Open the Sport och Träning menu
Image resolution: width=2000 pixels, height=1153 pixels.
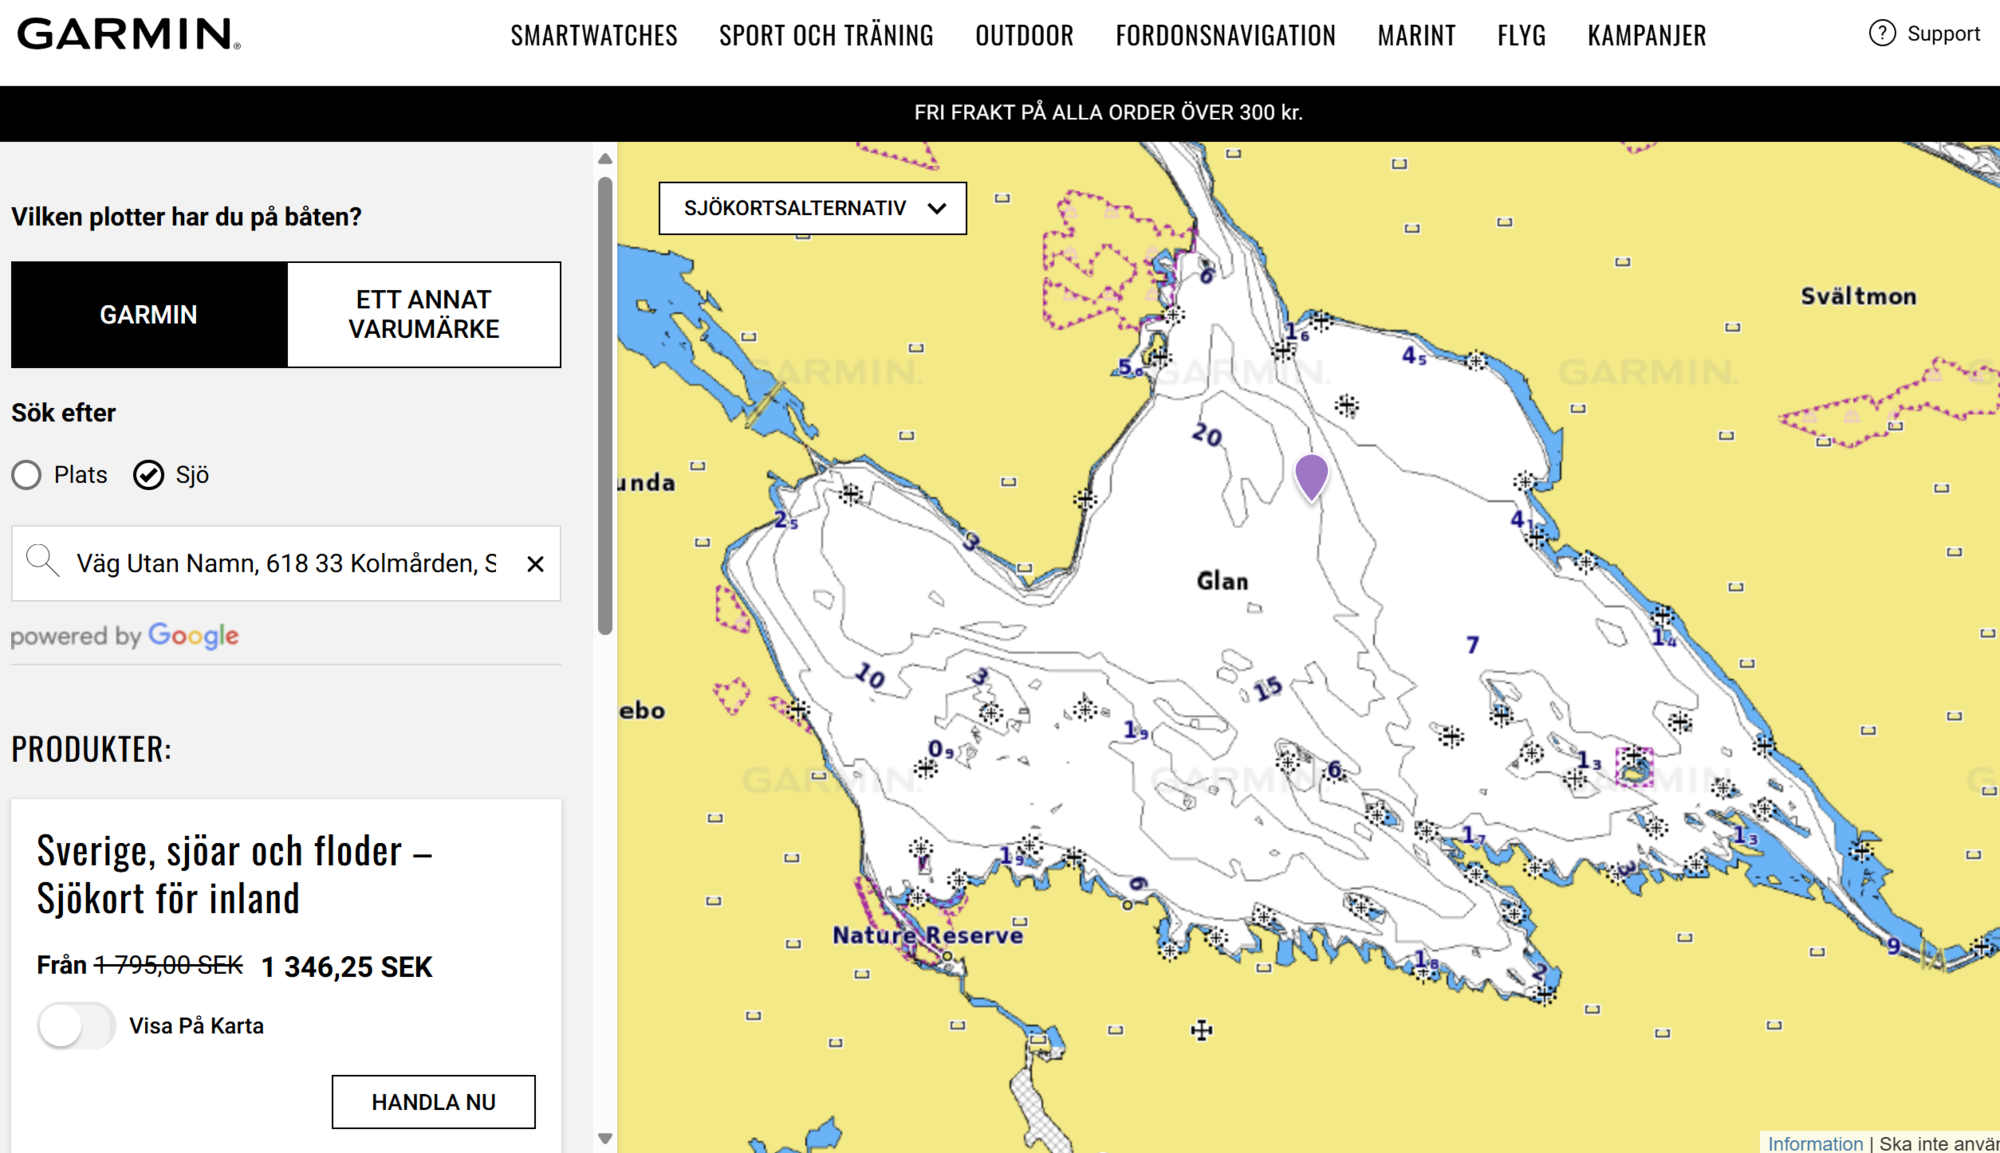(x=826, y=35)
